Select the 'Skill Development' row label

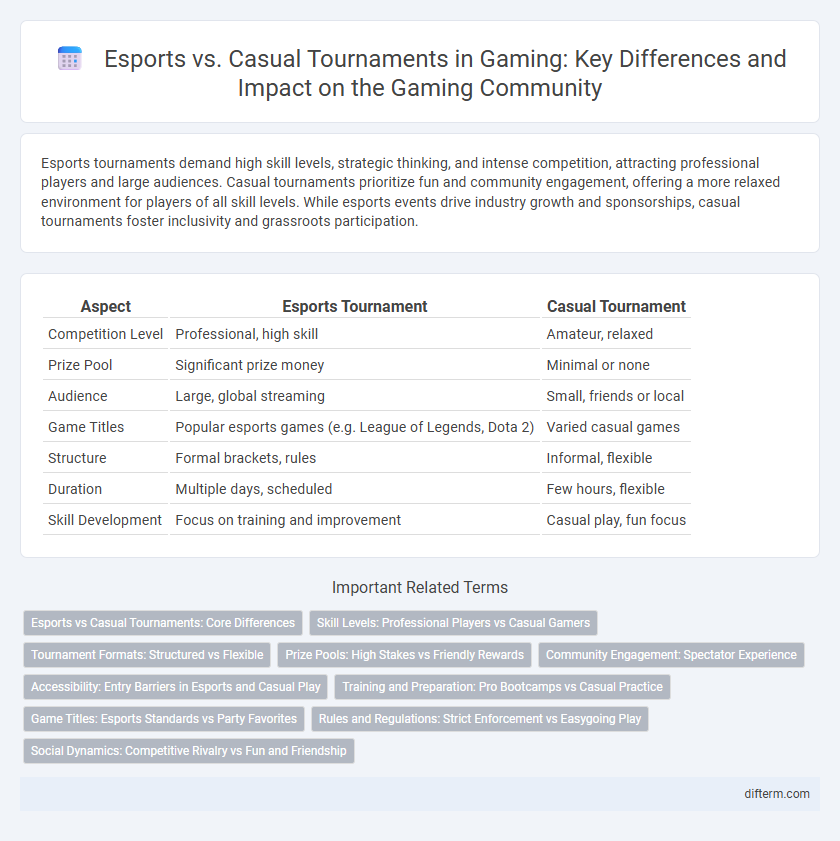coord(106,520)
